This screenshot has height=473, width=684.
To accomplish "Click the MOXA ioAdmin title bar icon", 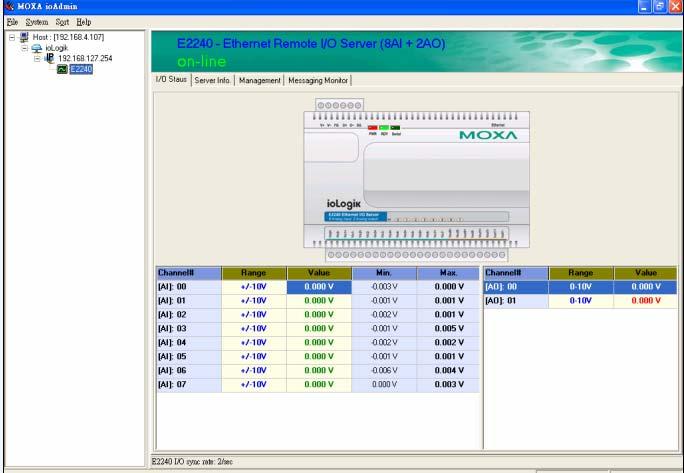I will [9, 6].
